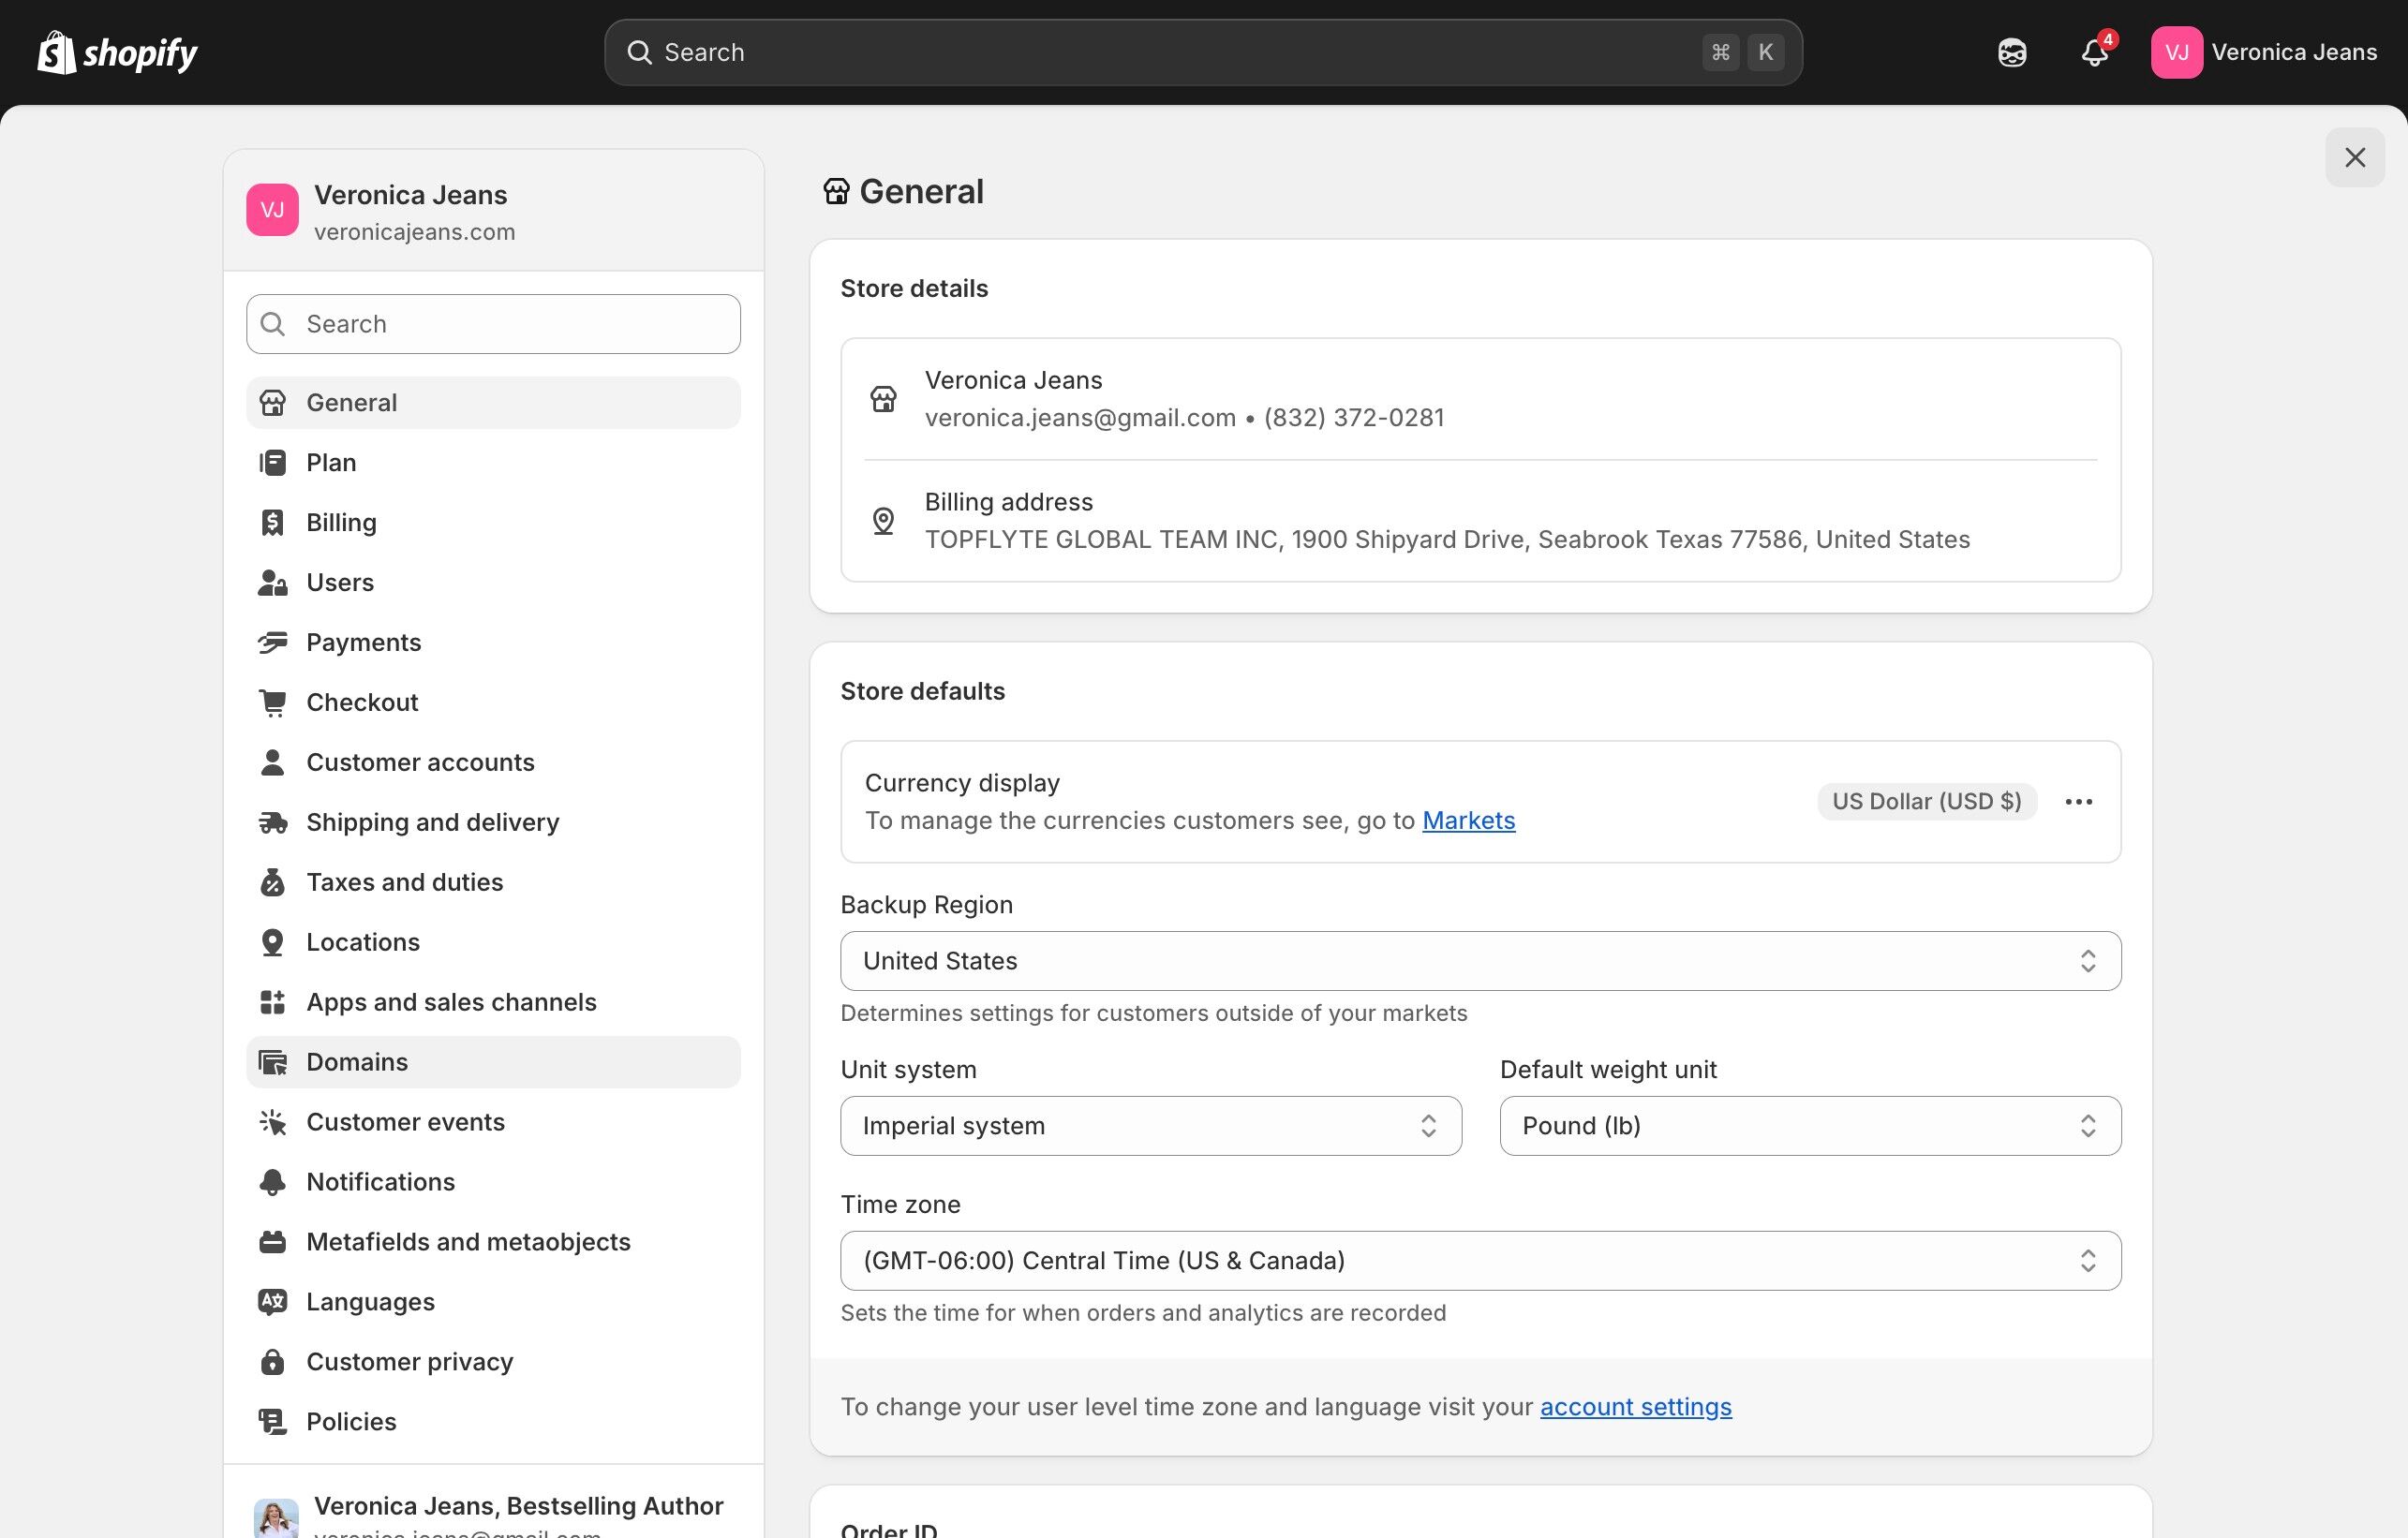Open the Unit system dropdown

pos(1150,1126)
